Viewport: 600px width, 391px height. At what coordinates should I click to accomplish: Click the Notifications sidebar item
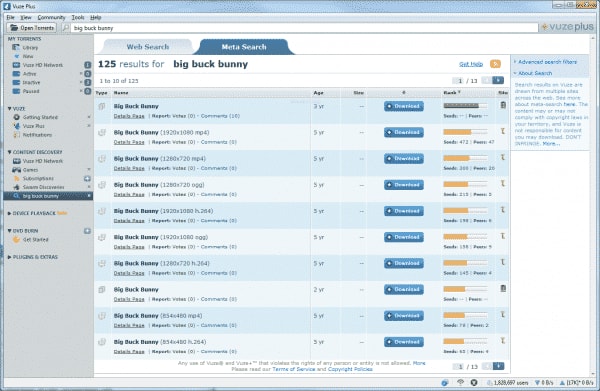point(37,135)
